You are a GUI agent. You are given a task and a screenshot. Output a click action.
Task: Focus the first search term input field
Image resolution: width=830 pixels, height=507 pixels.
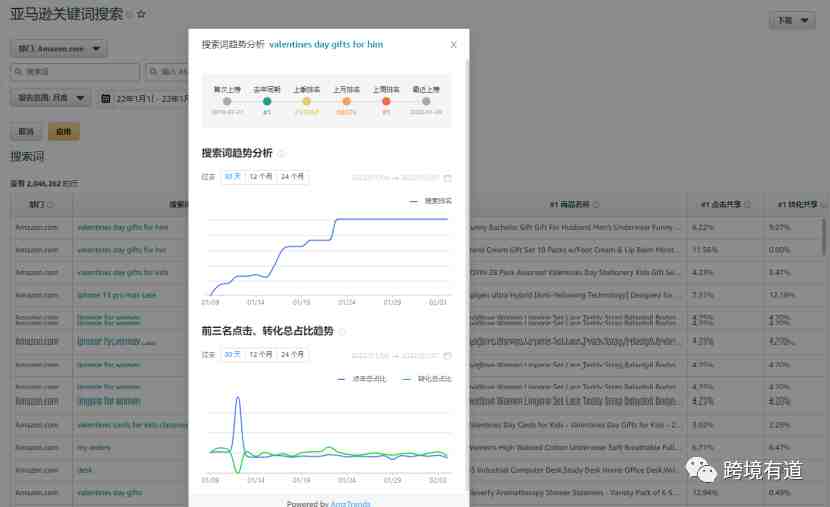(x=75, y=71)
